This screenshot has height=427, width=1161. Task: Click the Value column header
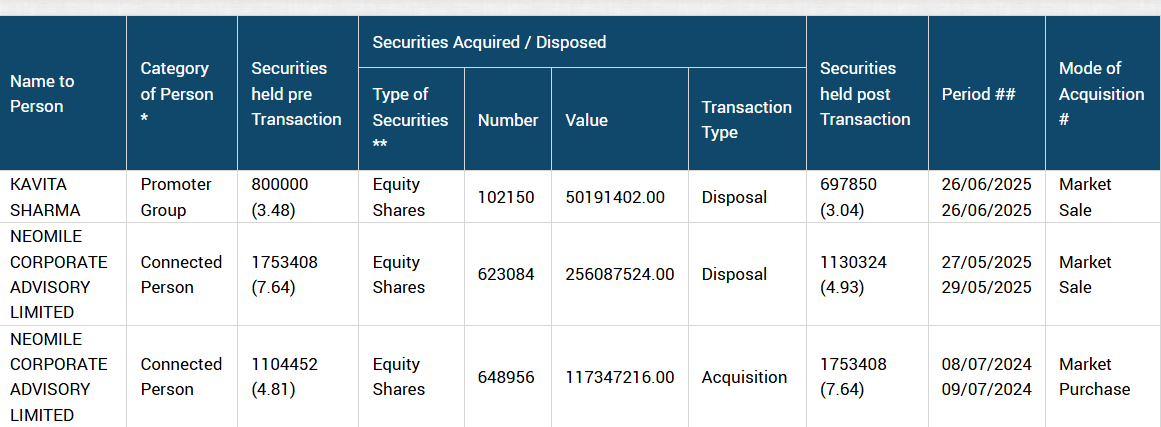620,119
